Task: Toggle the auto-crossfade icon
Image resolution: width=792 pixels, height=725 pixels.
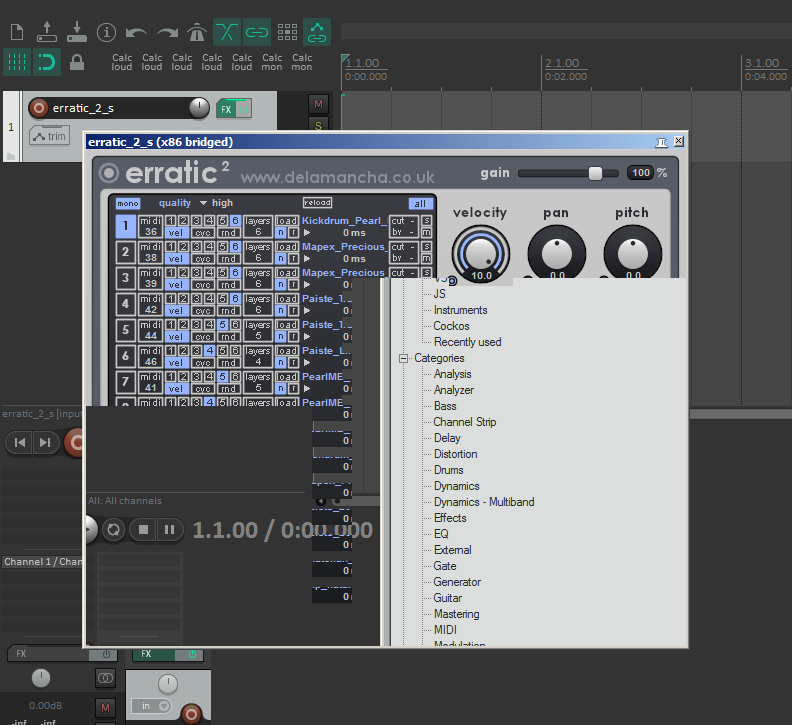Action: point(227,32)
